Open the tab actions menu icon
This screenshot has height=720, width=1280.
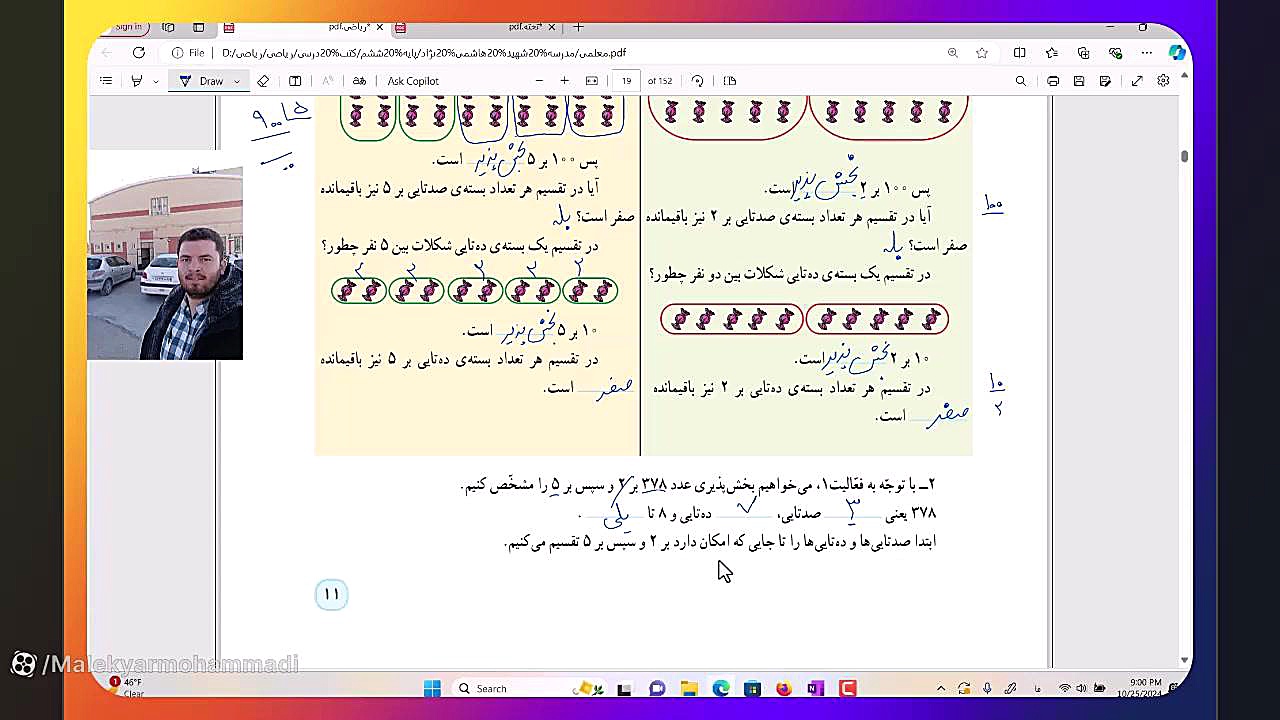coord(199,27)
